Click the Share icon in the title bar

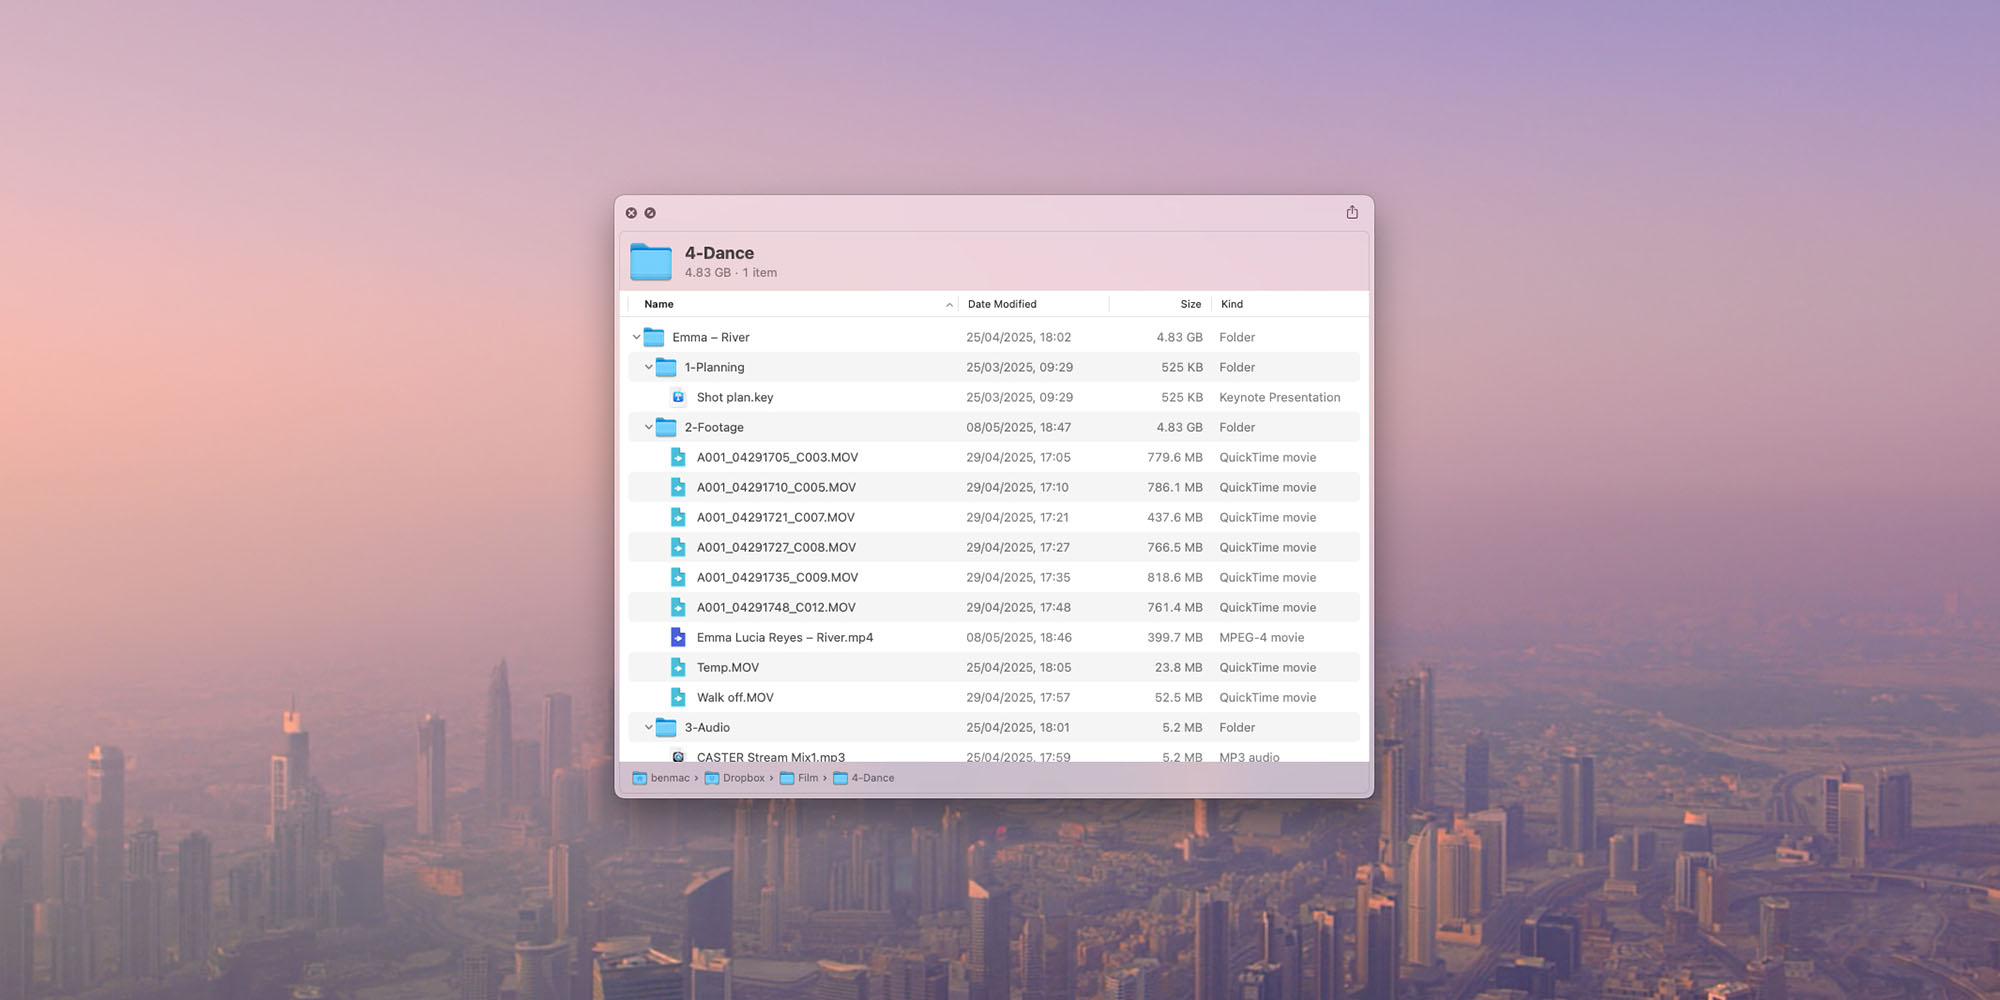coord(1352,212)
